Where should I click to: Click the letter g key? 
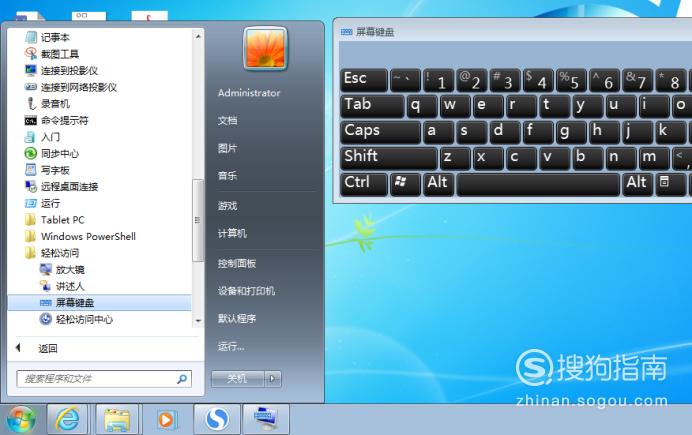(571, 132)
